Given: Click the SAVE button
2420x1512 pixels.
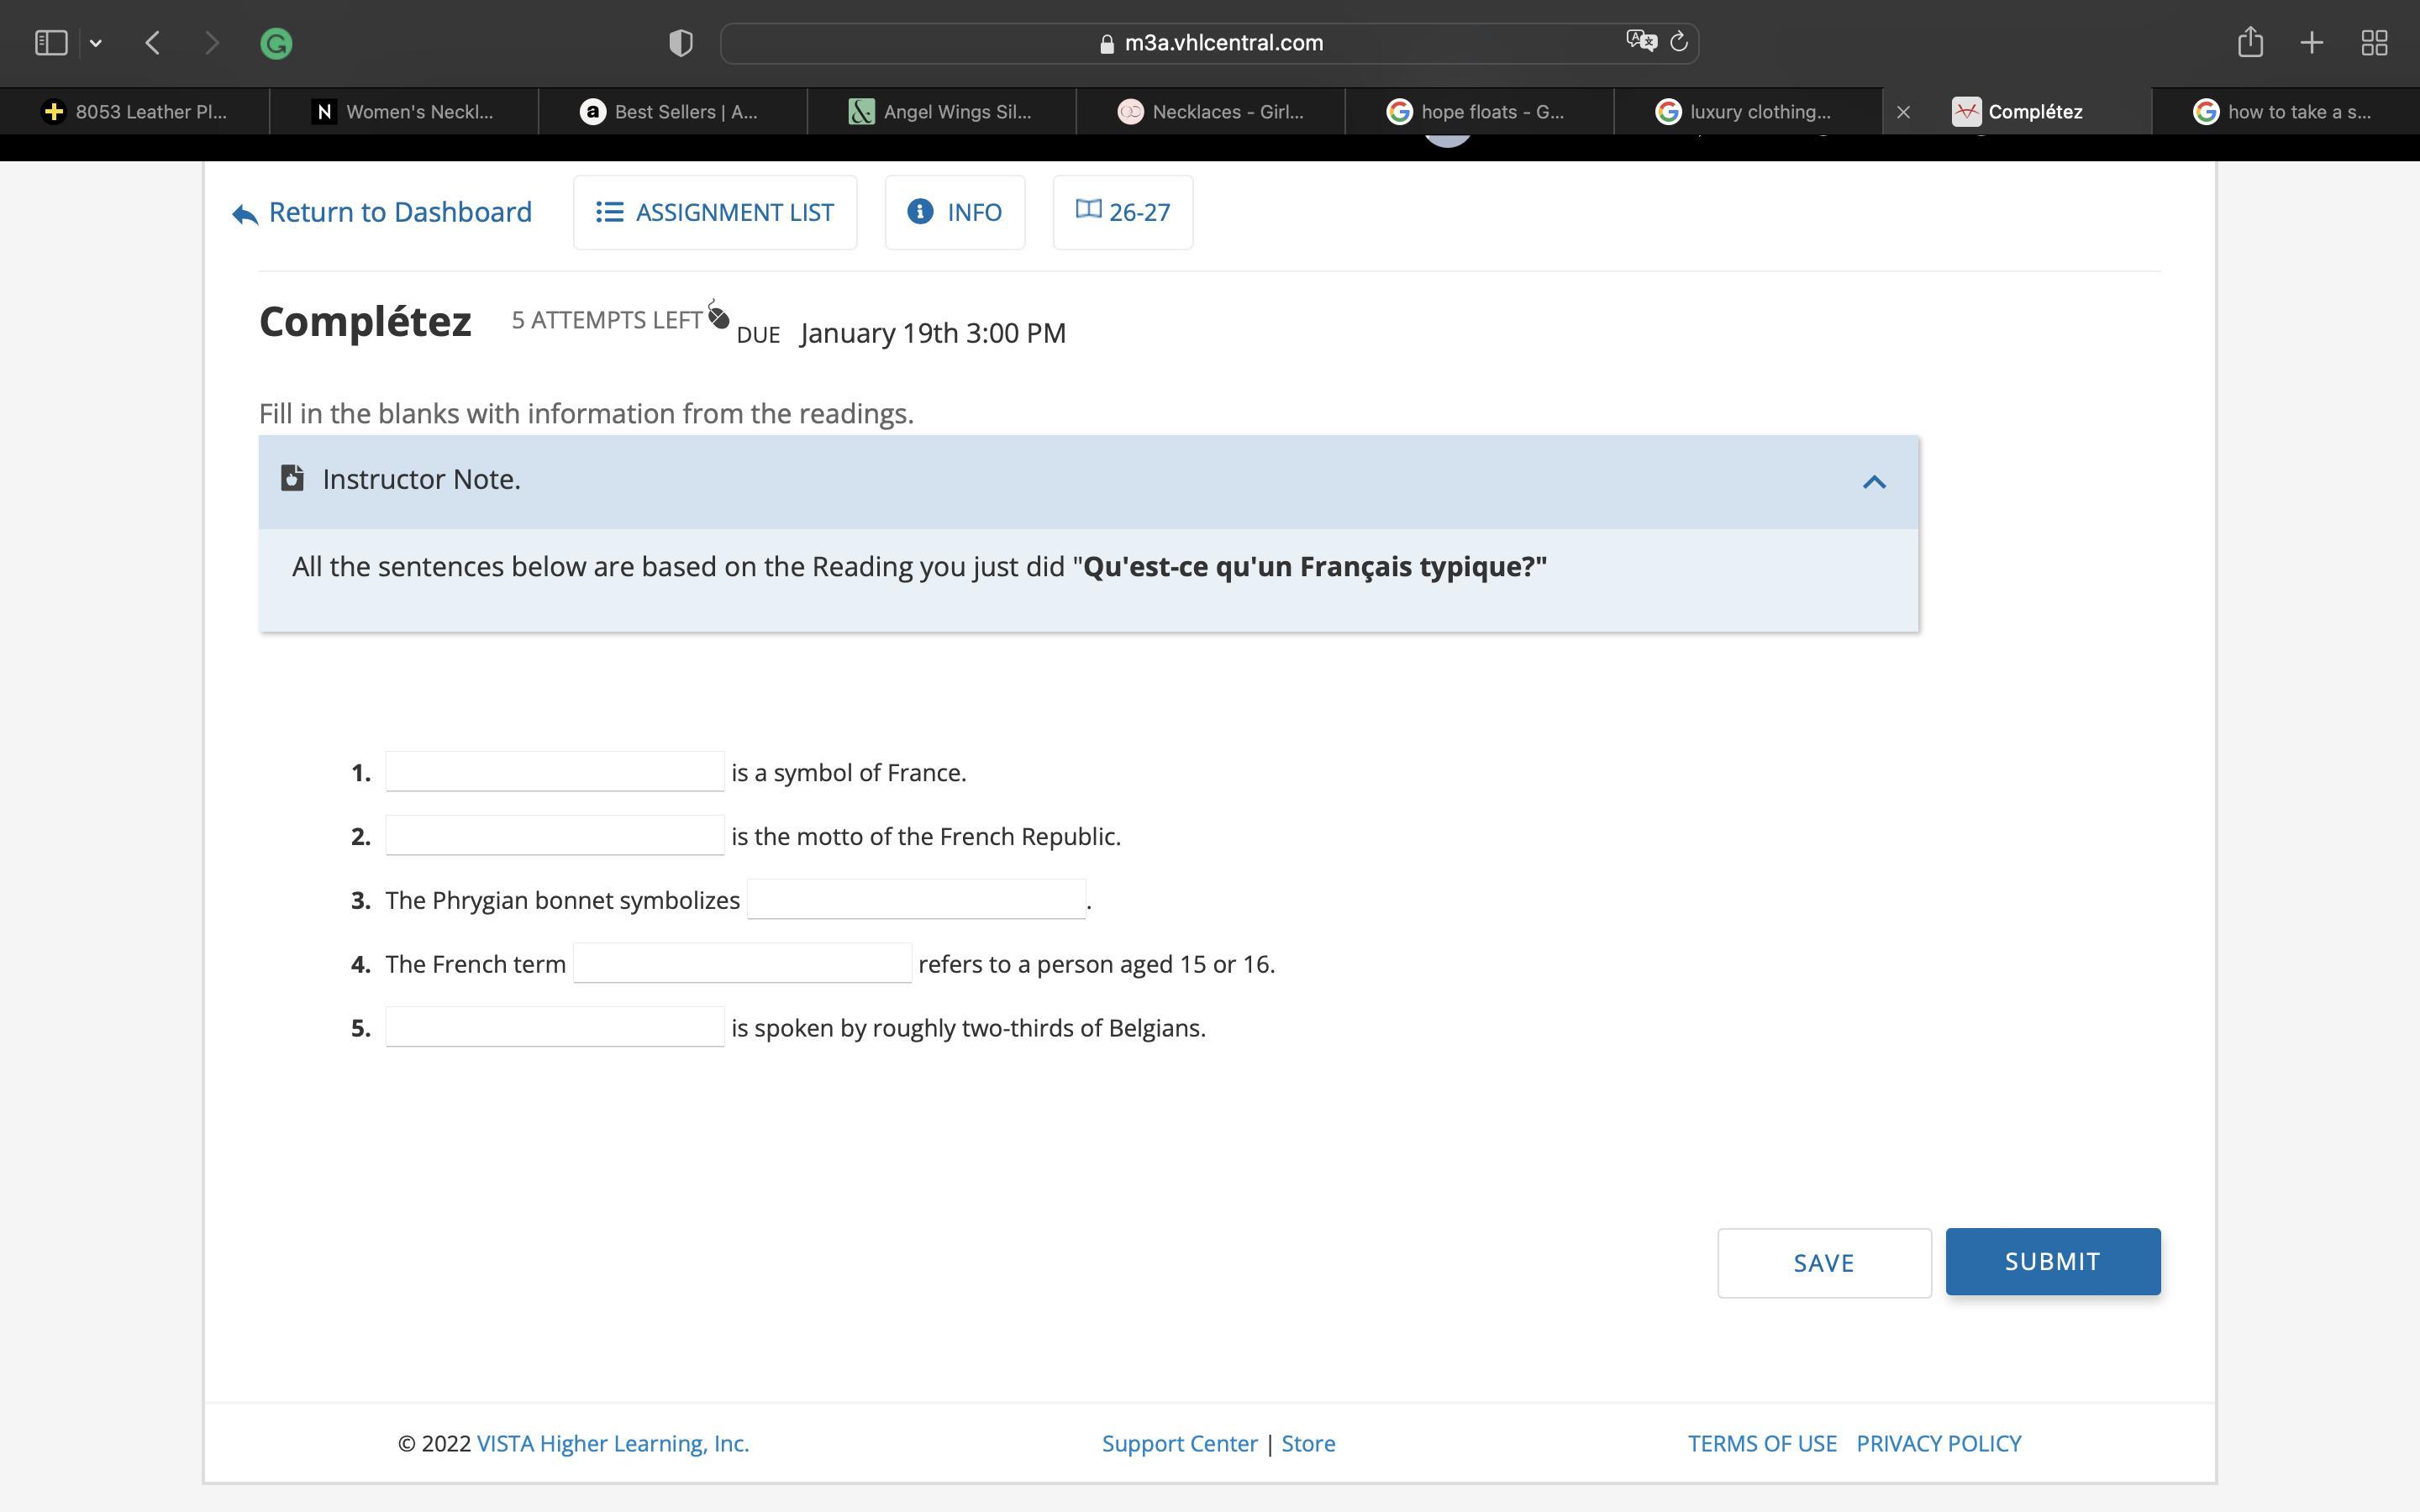Looking at the screenshot, I should tap(1824, 1263).
